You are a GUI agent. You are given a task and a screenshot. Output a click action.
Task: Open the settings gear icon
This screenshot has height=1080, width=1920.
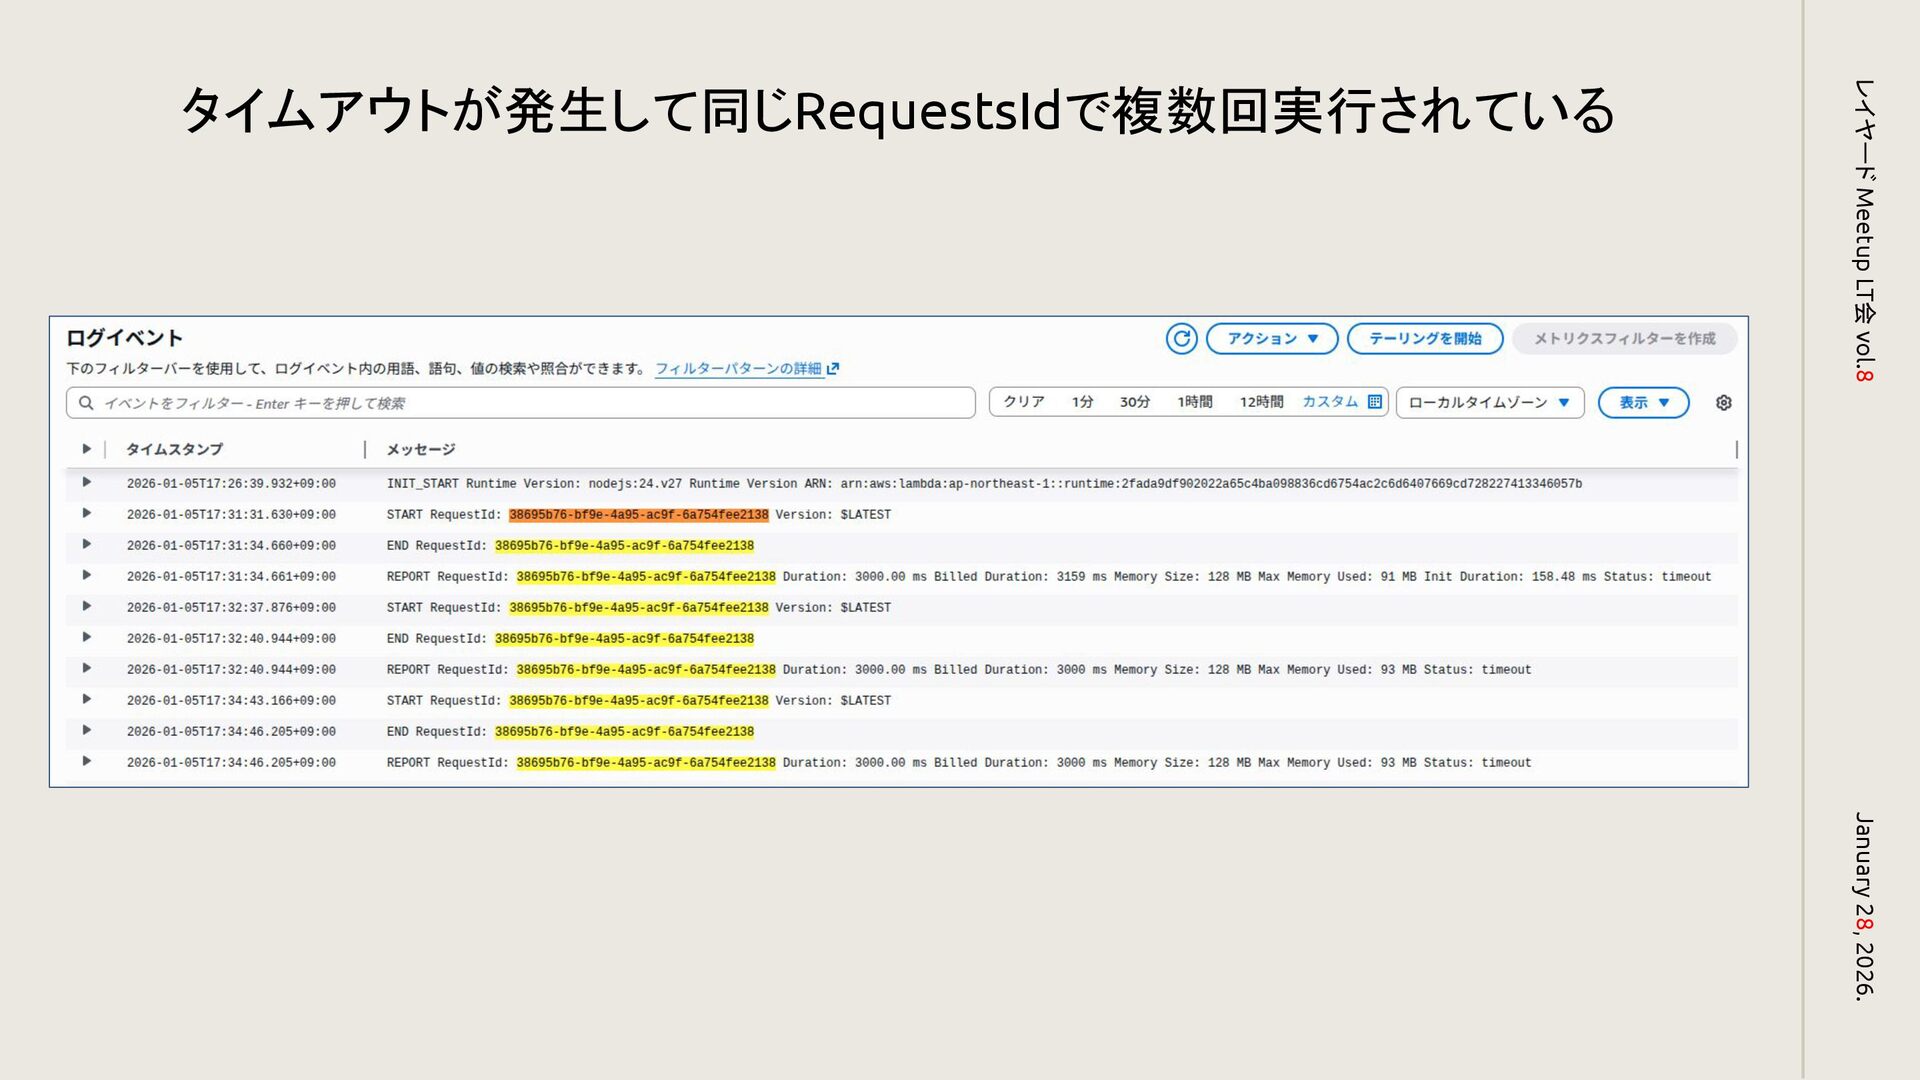coord(1723,403)
